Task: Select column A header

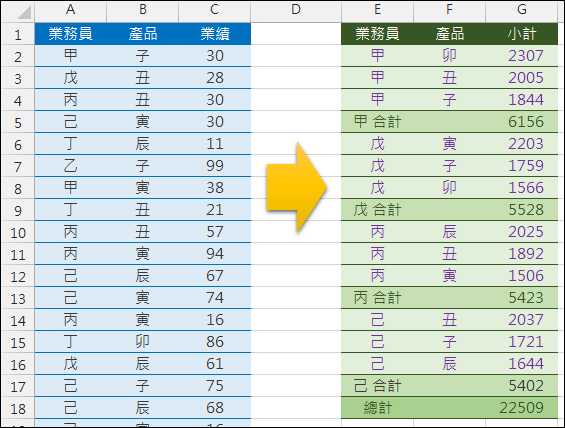Action: pyautogui.click(x=71, y=12)
